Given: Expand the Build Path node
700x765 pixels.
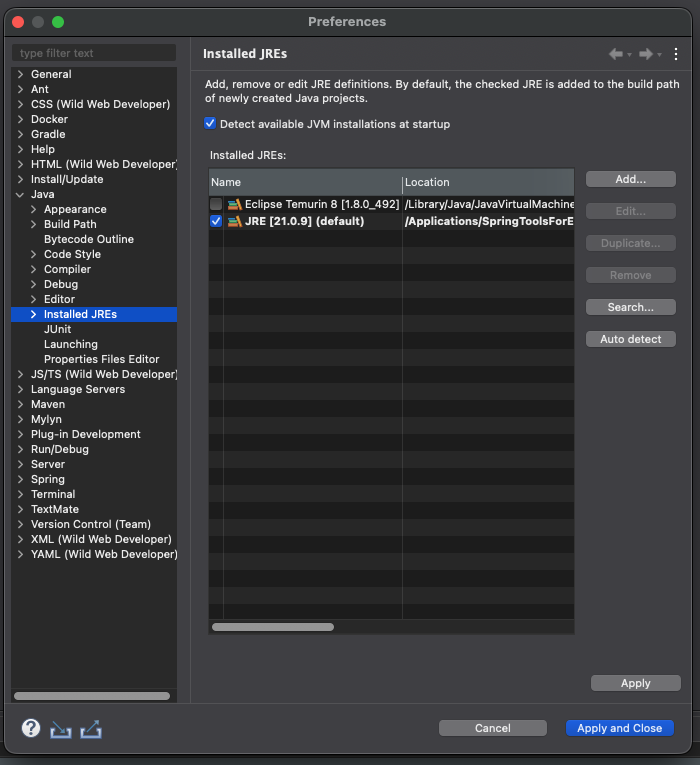Looking at the screenshot, I should click(x=33, y=224).
